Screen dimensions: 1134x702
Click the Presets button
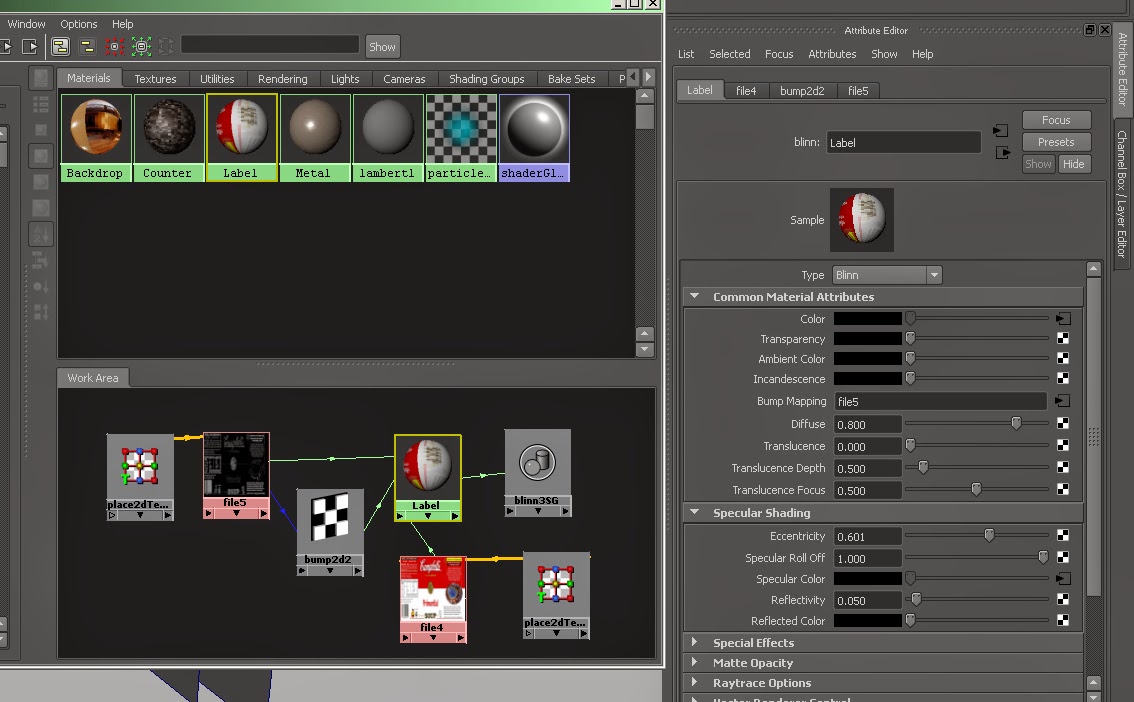[x=1056, y=141]
